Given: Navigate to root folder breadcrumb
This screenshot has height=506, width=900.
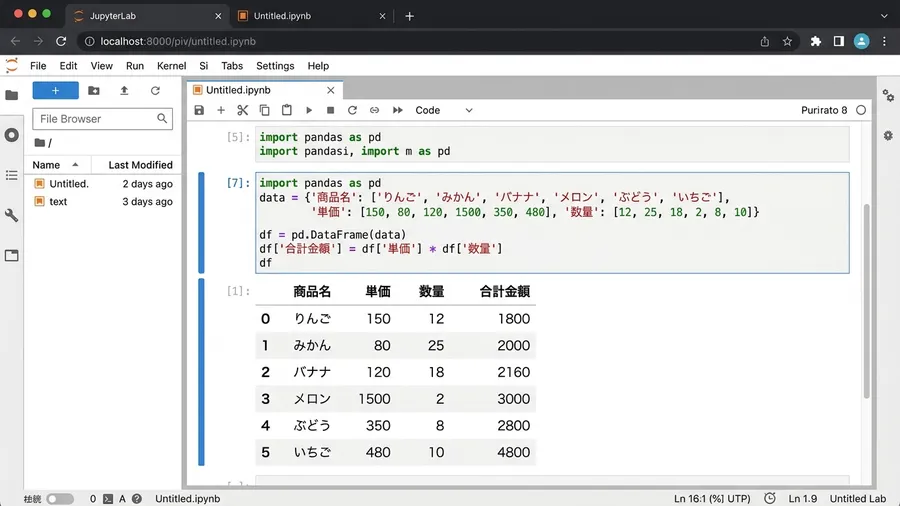Looking at the screenshot, I should (40, 143).
